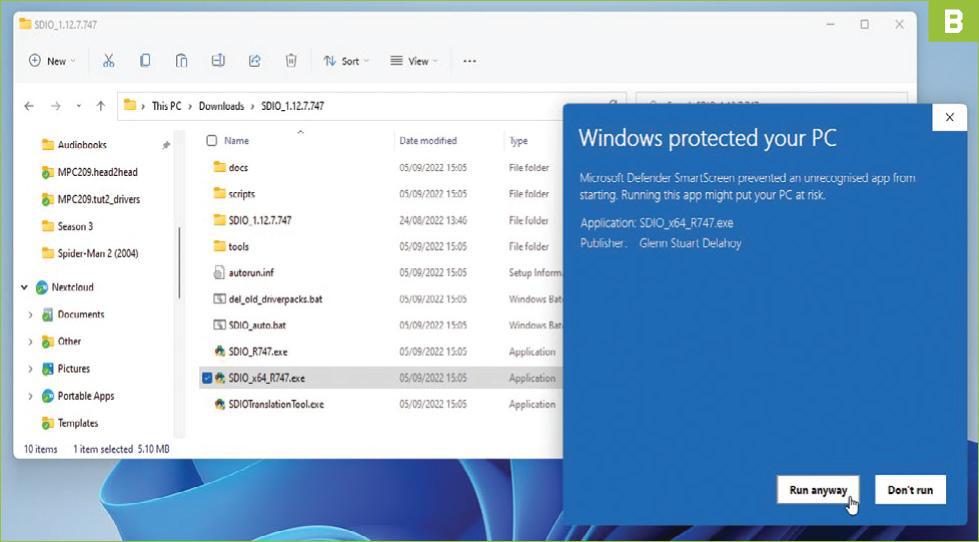Minimize the File Explorer window
Screen dimensions: 979x542
tap(830, 24)
